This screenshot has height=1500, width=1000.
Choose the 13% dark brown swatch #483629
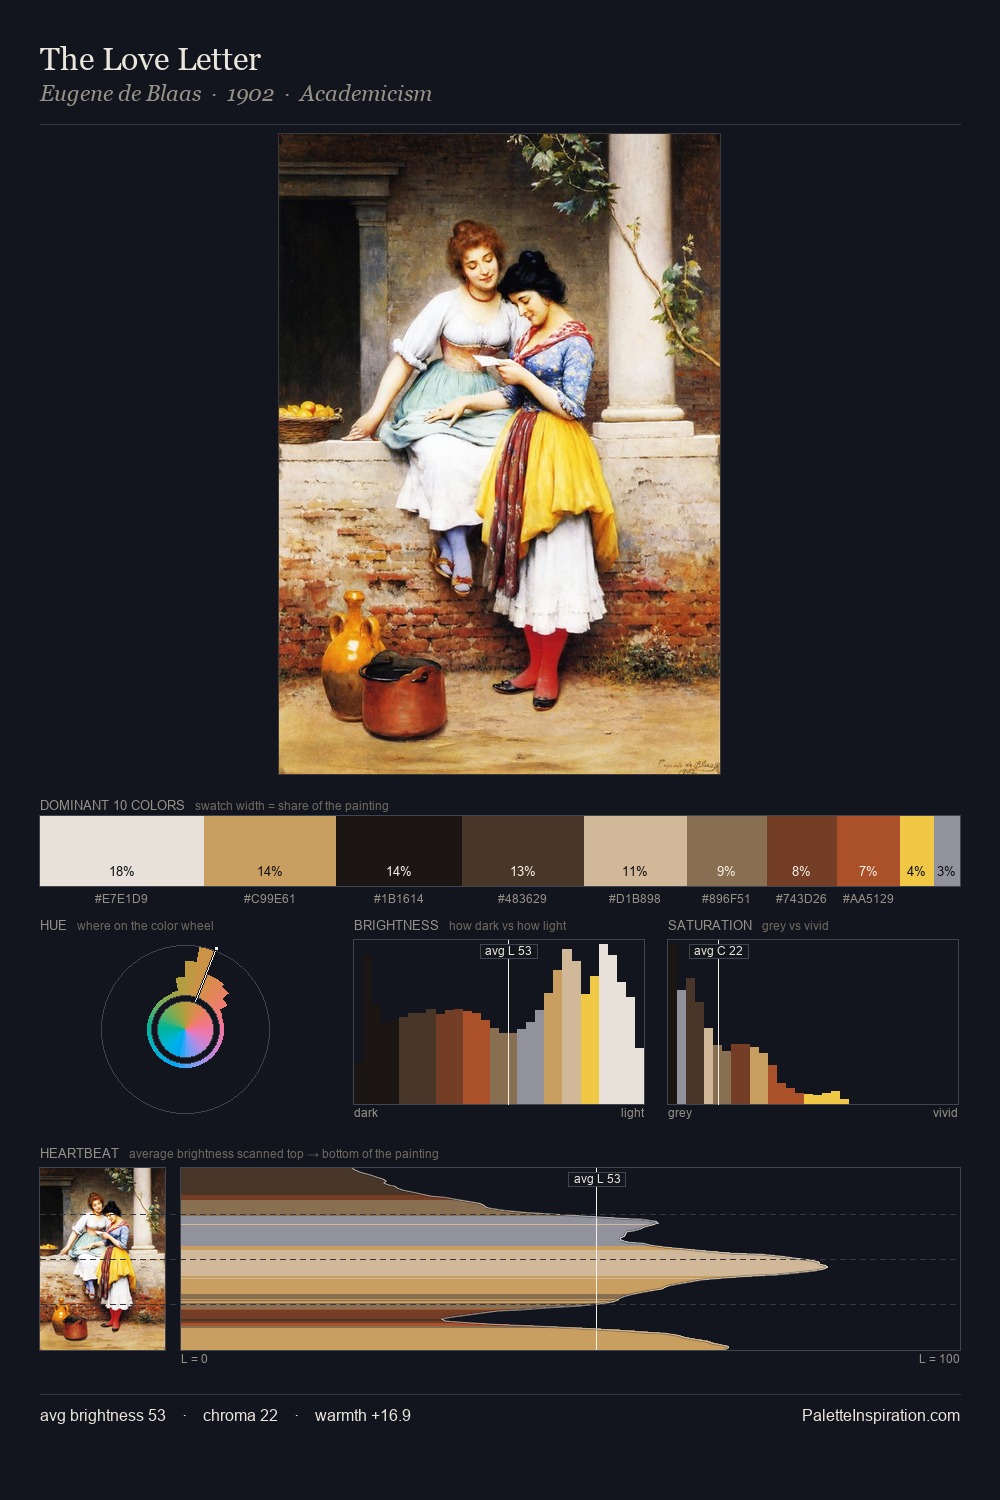click(x=523, y=851)
